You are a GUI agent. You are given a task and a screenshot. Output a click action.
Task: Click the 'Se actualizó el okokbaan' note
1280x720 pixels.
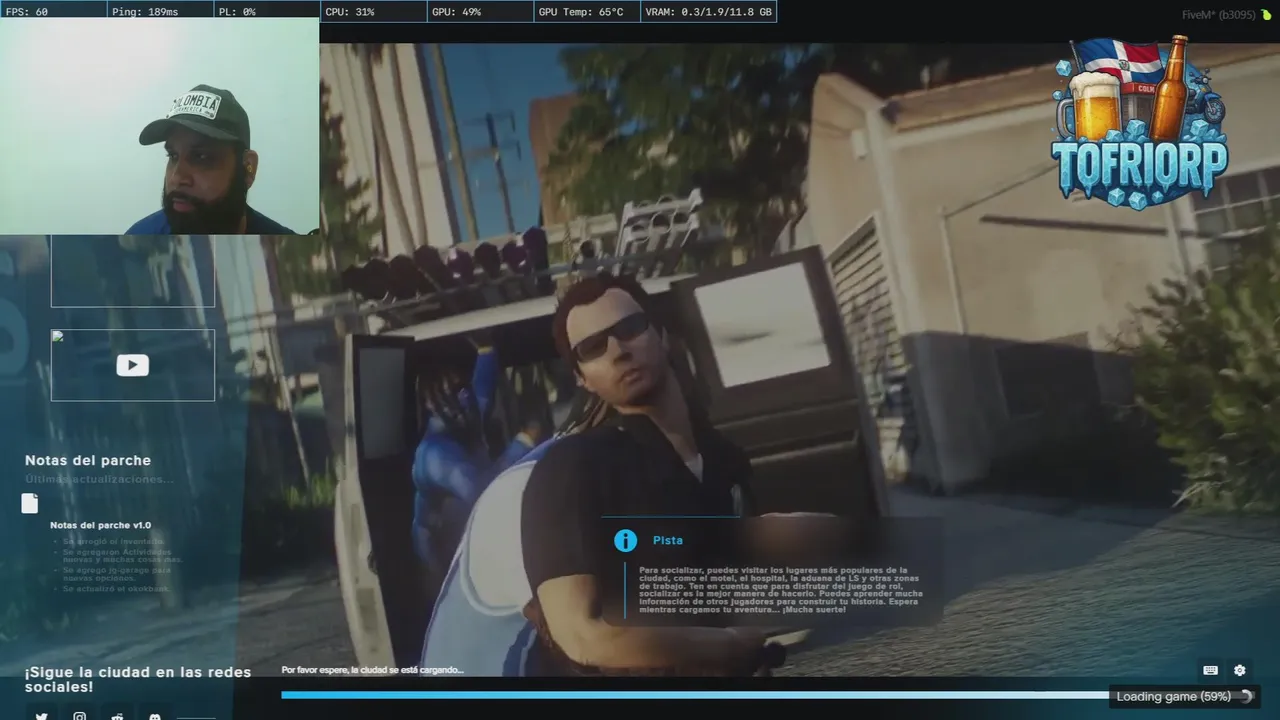click(116, 589)
